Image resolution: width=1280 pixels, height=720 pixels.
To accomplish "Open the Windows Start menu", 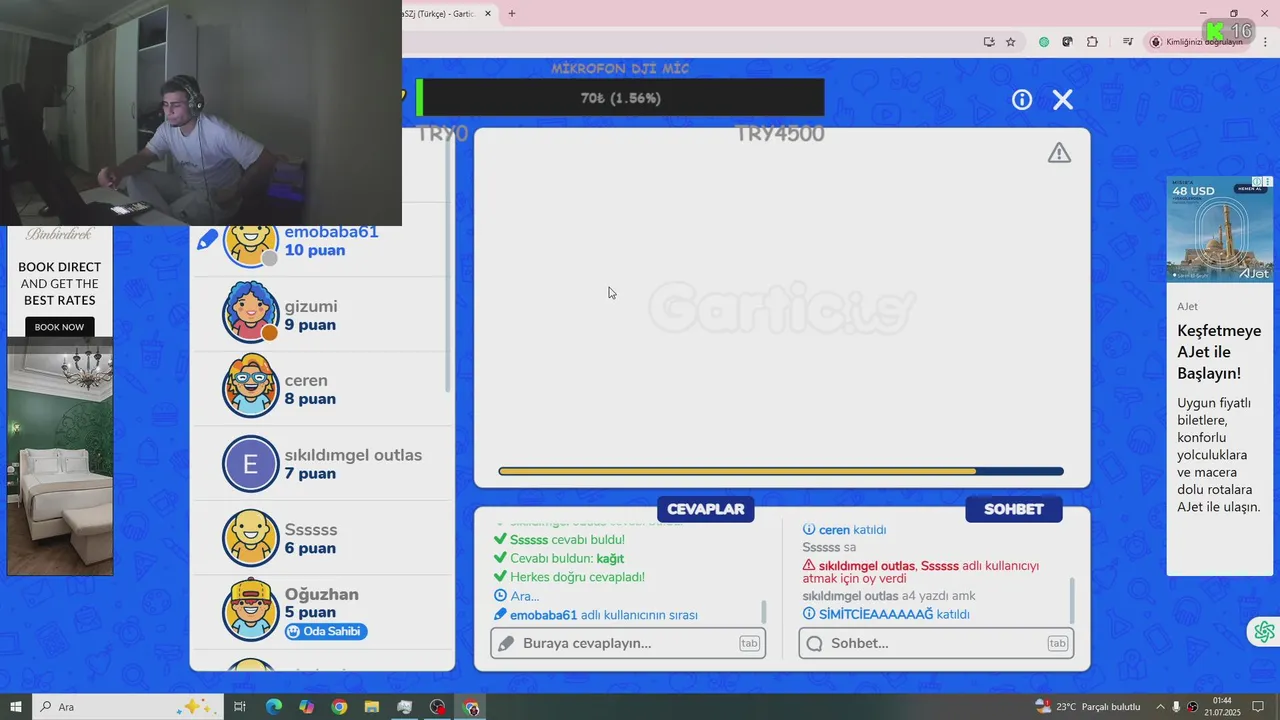I will pyautogui.click(x=16, y=707).
